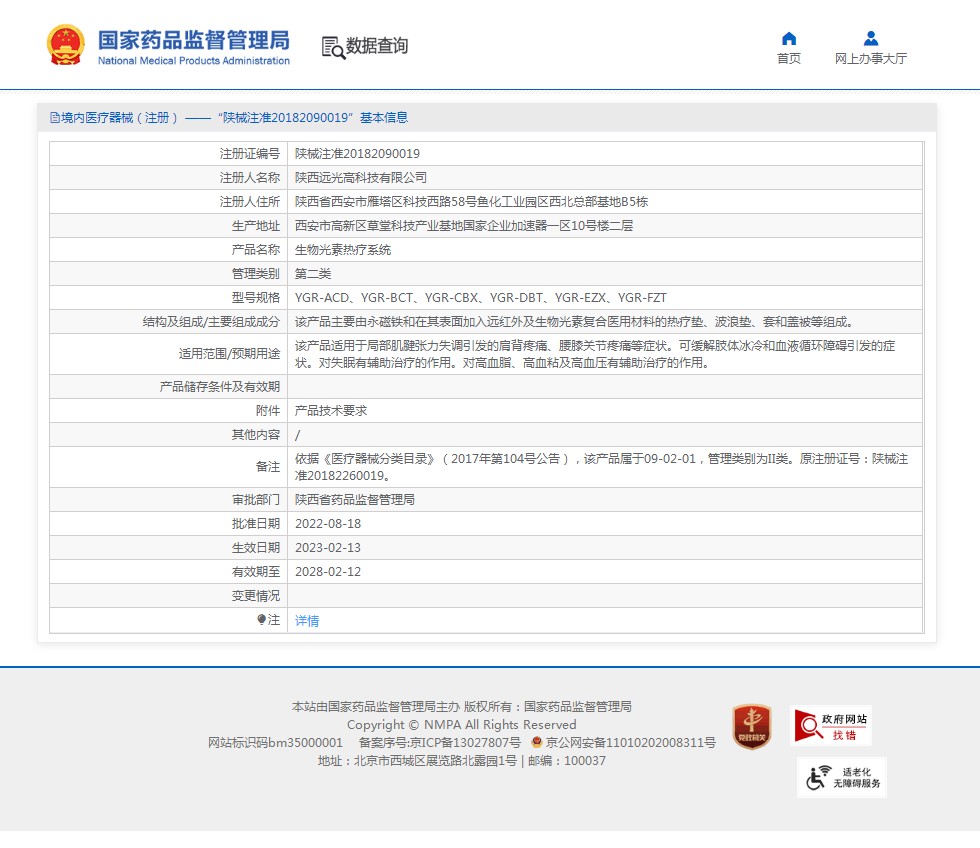This screenshot has height=848, width=980.
Task: Click the model list starting YGR-ACD
Action: pyautogui.click(x=481, y=297)
